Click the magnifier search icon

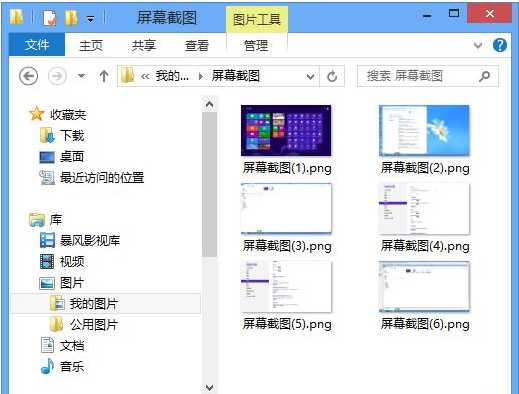click(484, 76)
